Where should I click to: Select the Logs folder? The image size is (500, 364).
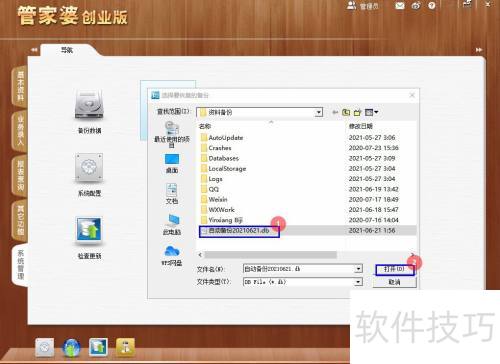[212, 179]
